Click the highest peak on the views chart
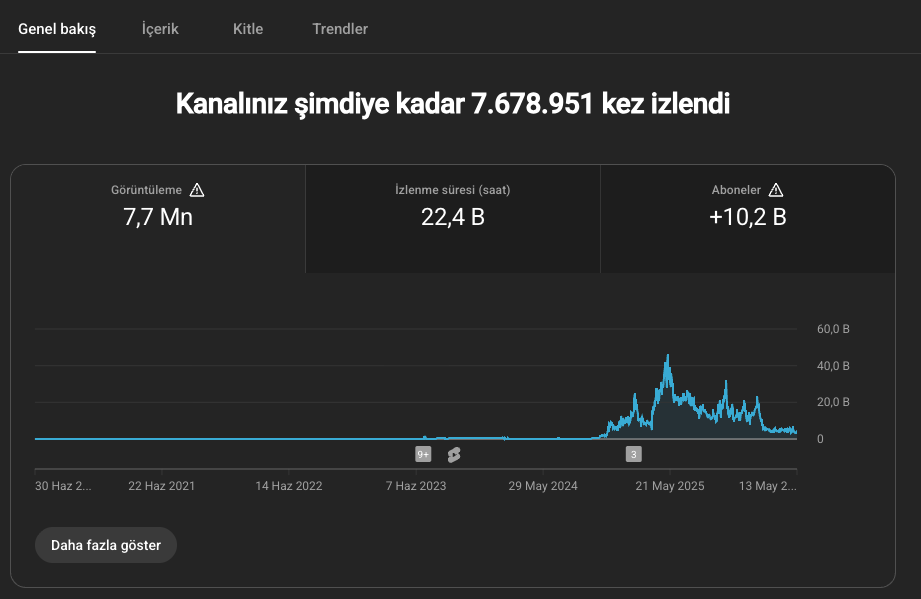921x599 pixels. tap(668, 356)
